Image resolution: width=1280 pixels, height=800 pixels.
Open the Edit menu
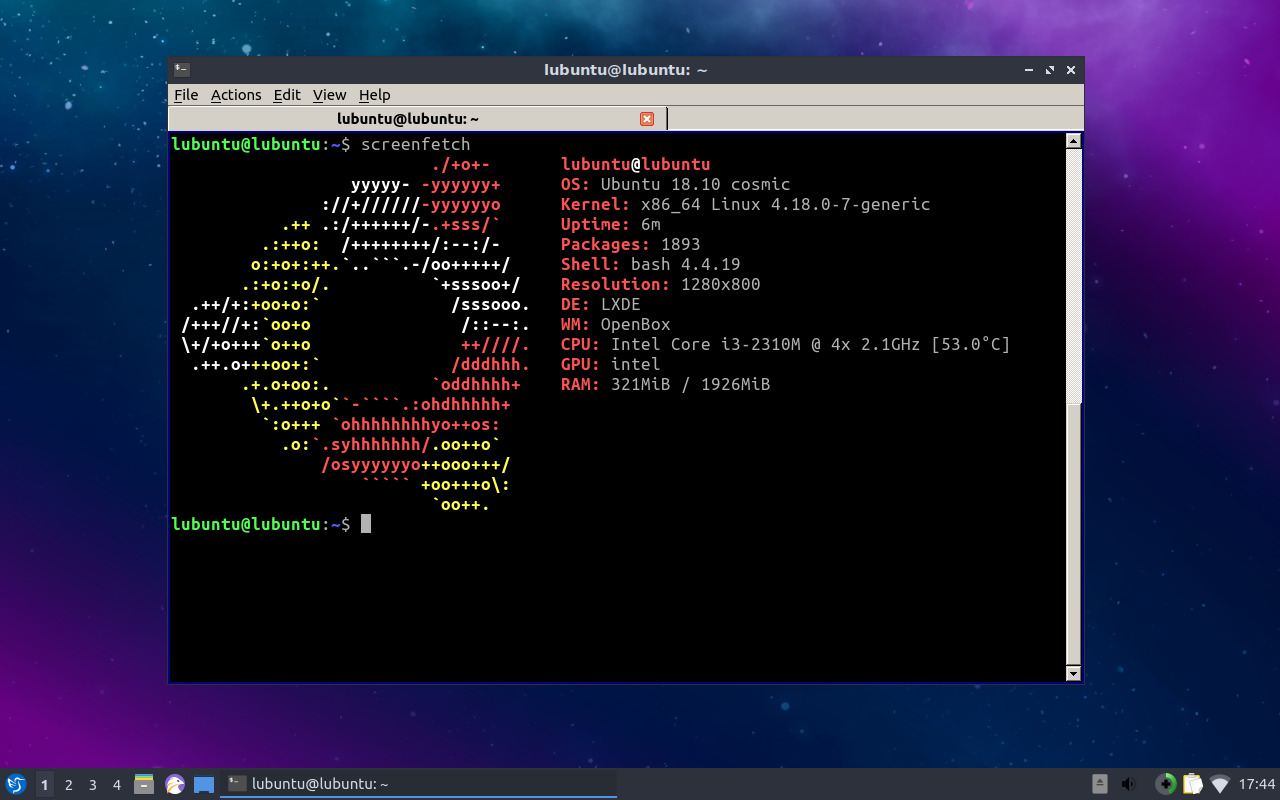pos(287,95)
